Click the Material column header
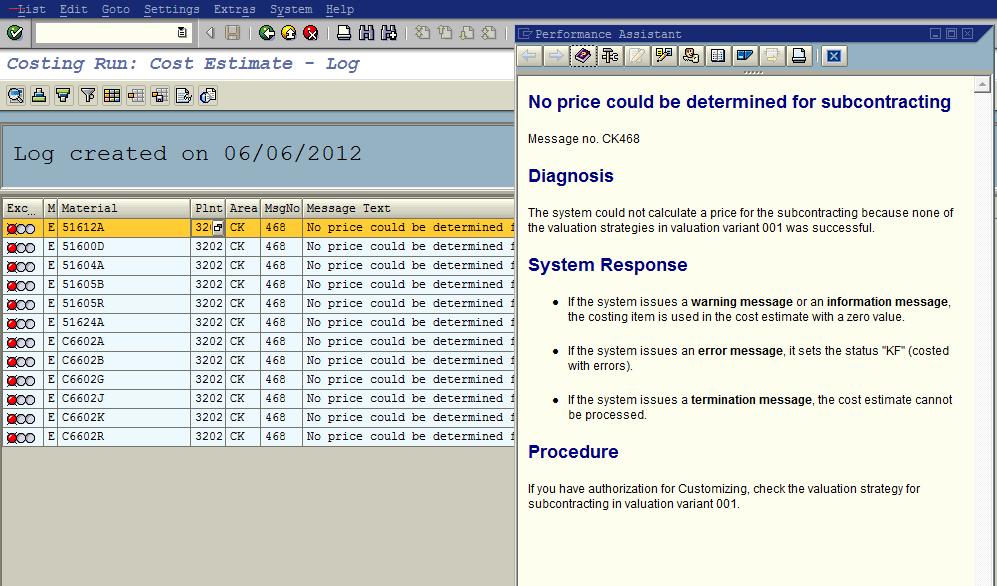 pos(124,208)
